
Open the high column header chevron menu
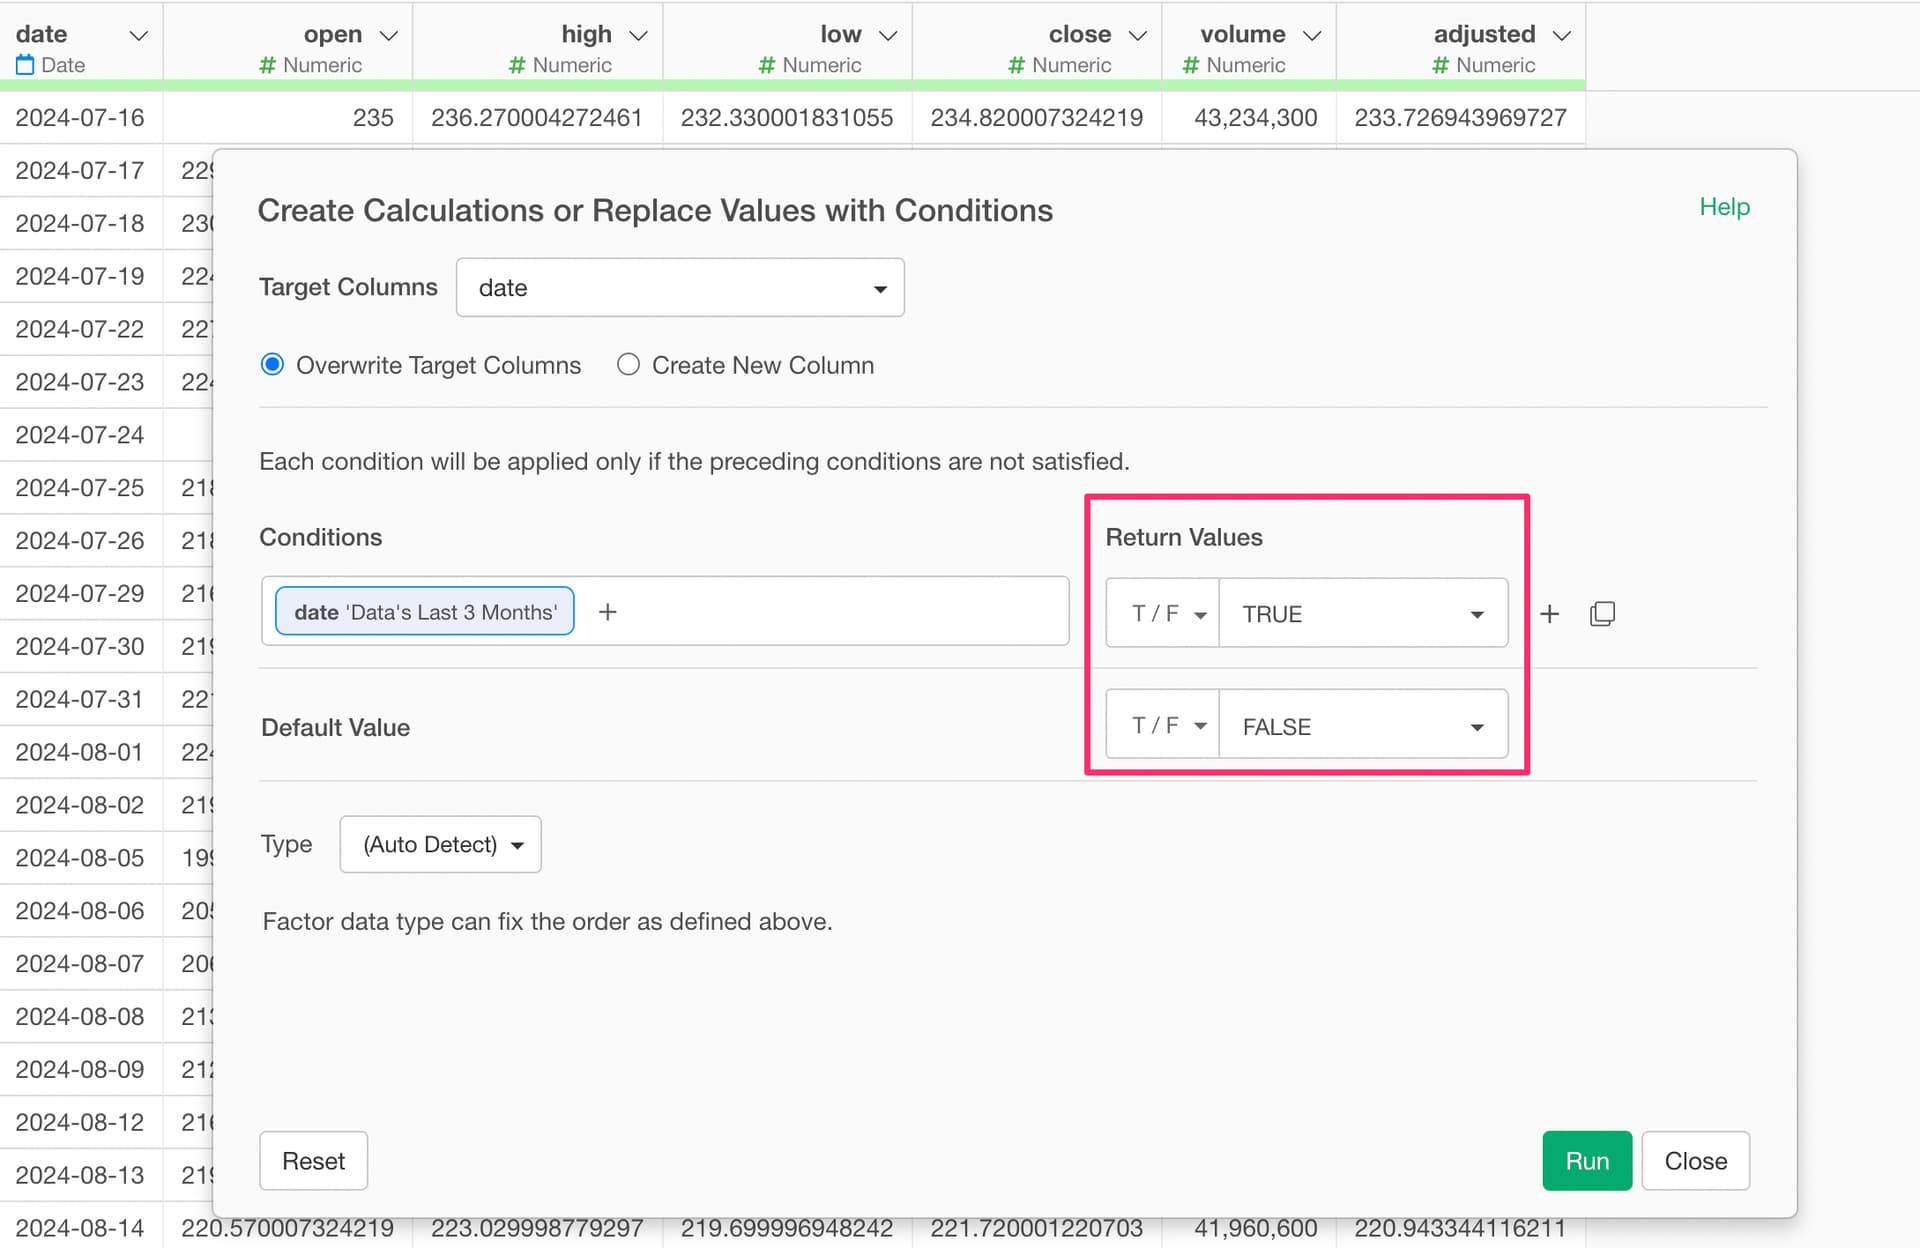638,36
